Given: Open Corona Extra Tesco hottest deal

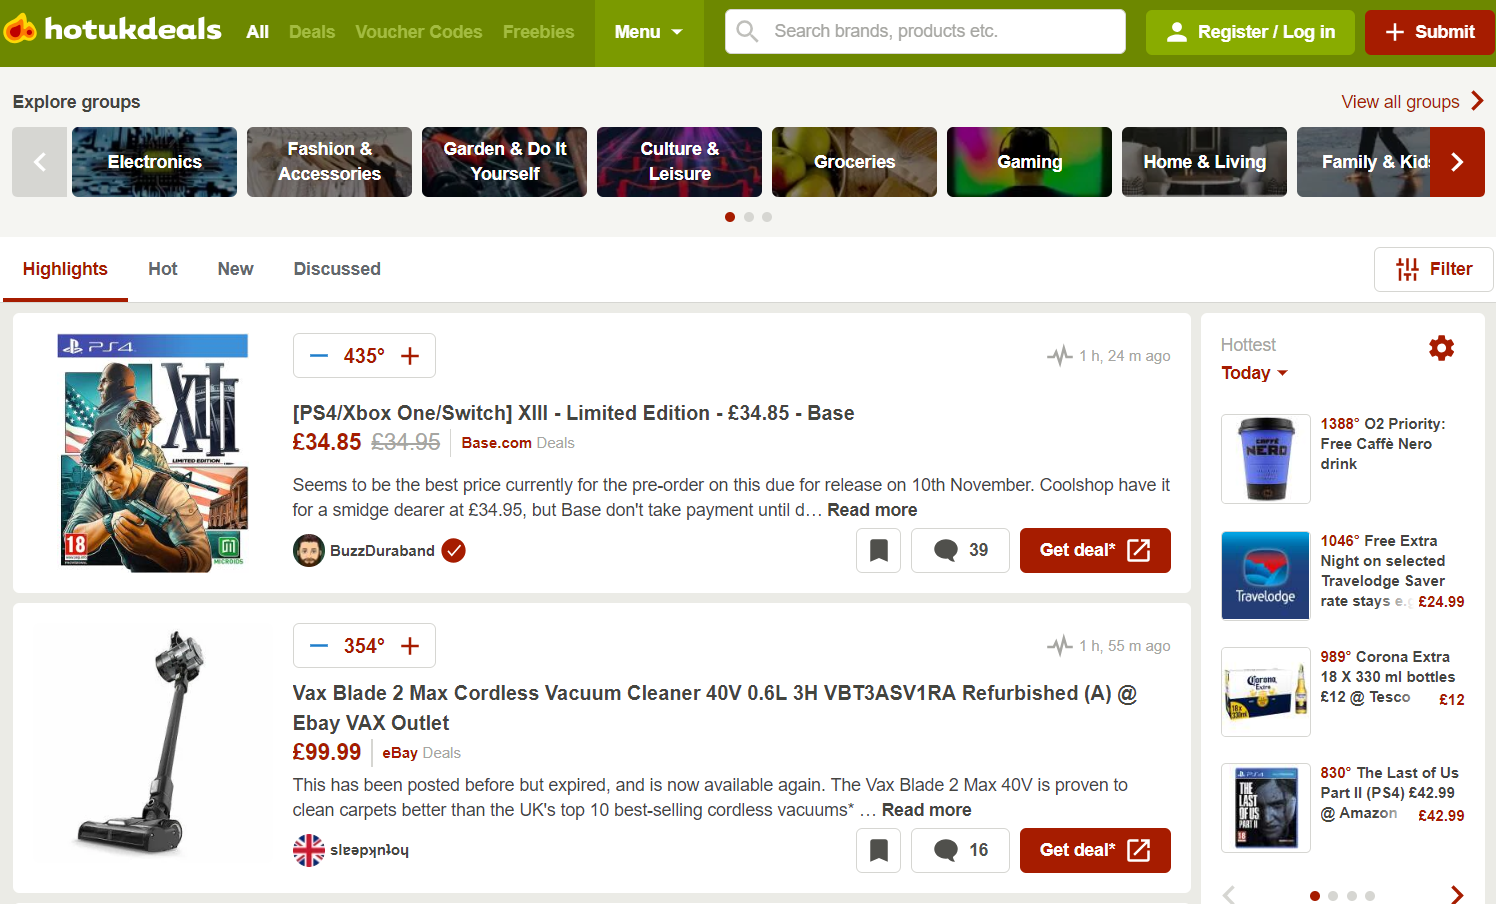Looking at the screenshot, I should [1343, 692].
